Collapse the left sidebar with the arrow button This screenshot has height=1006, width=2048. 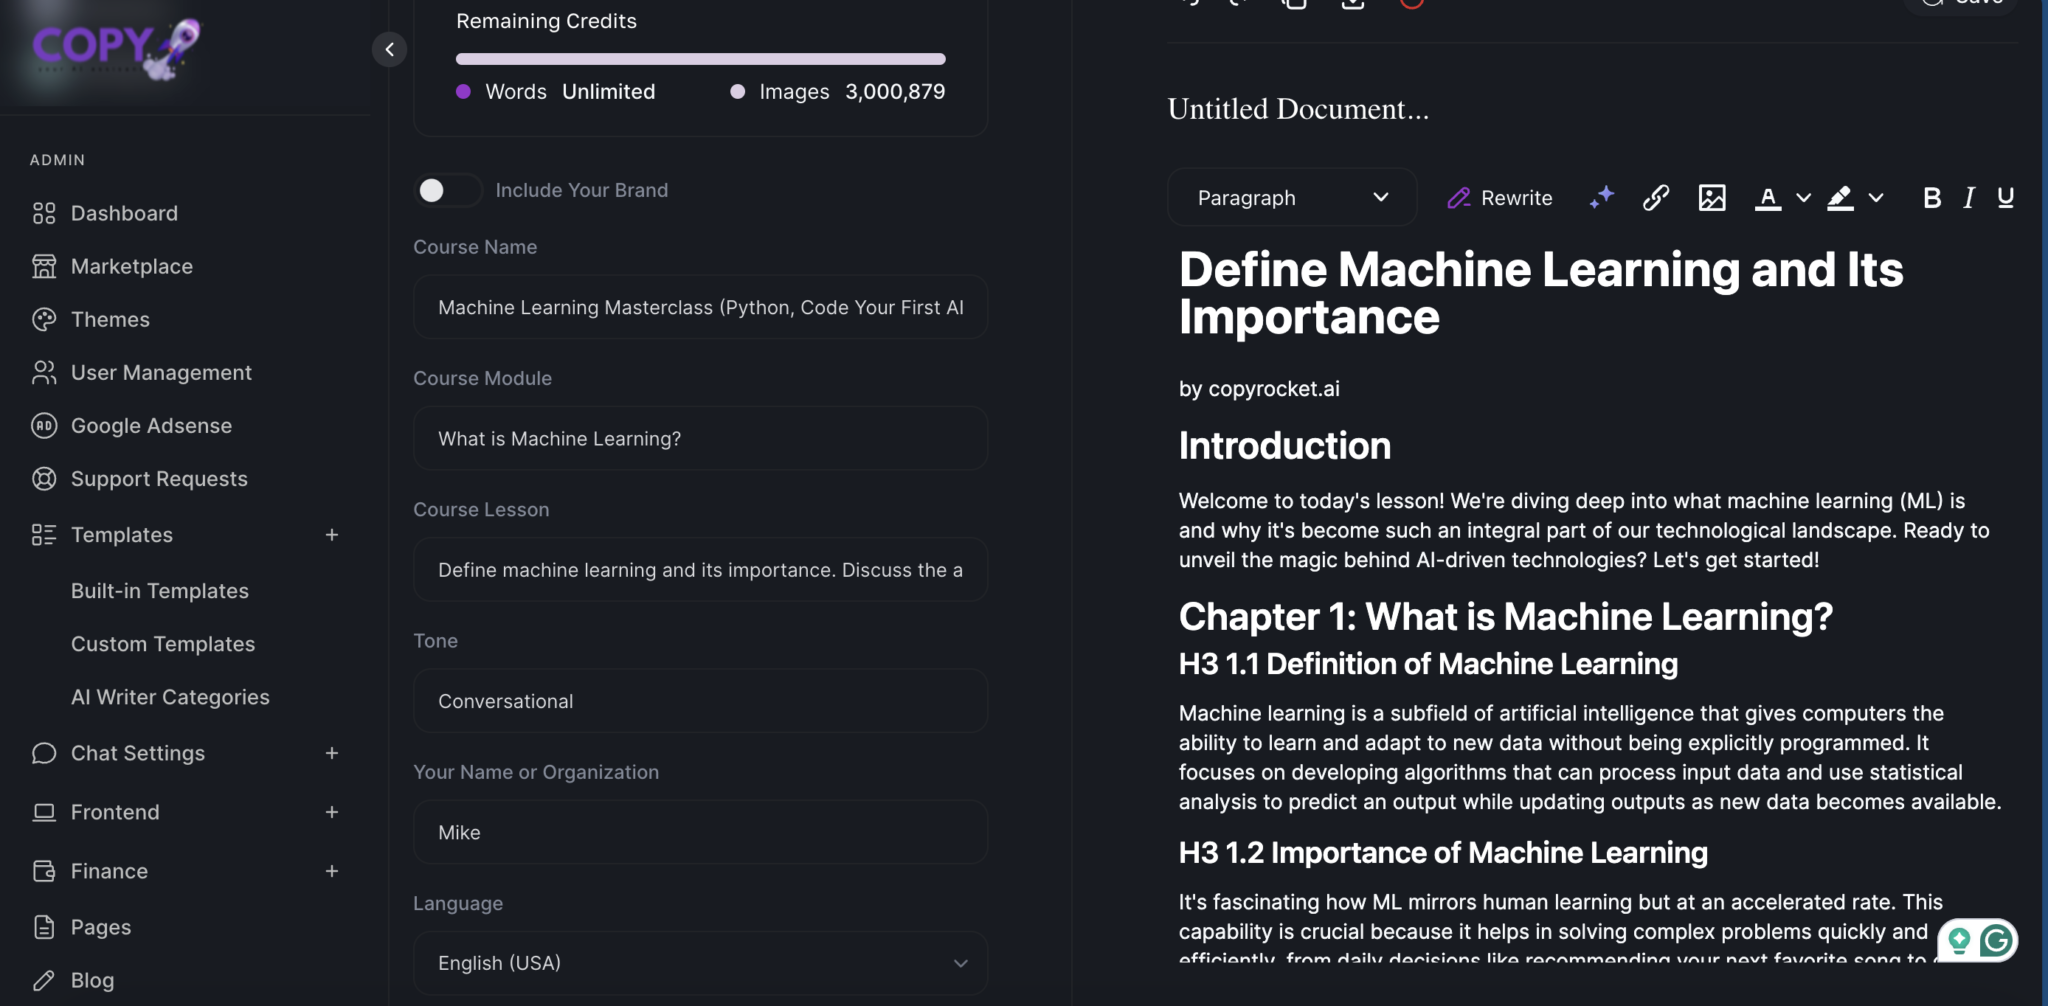point(390,49)
